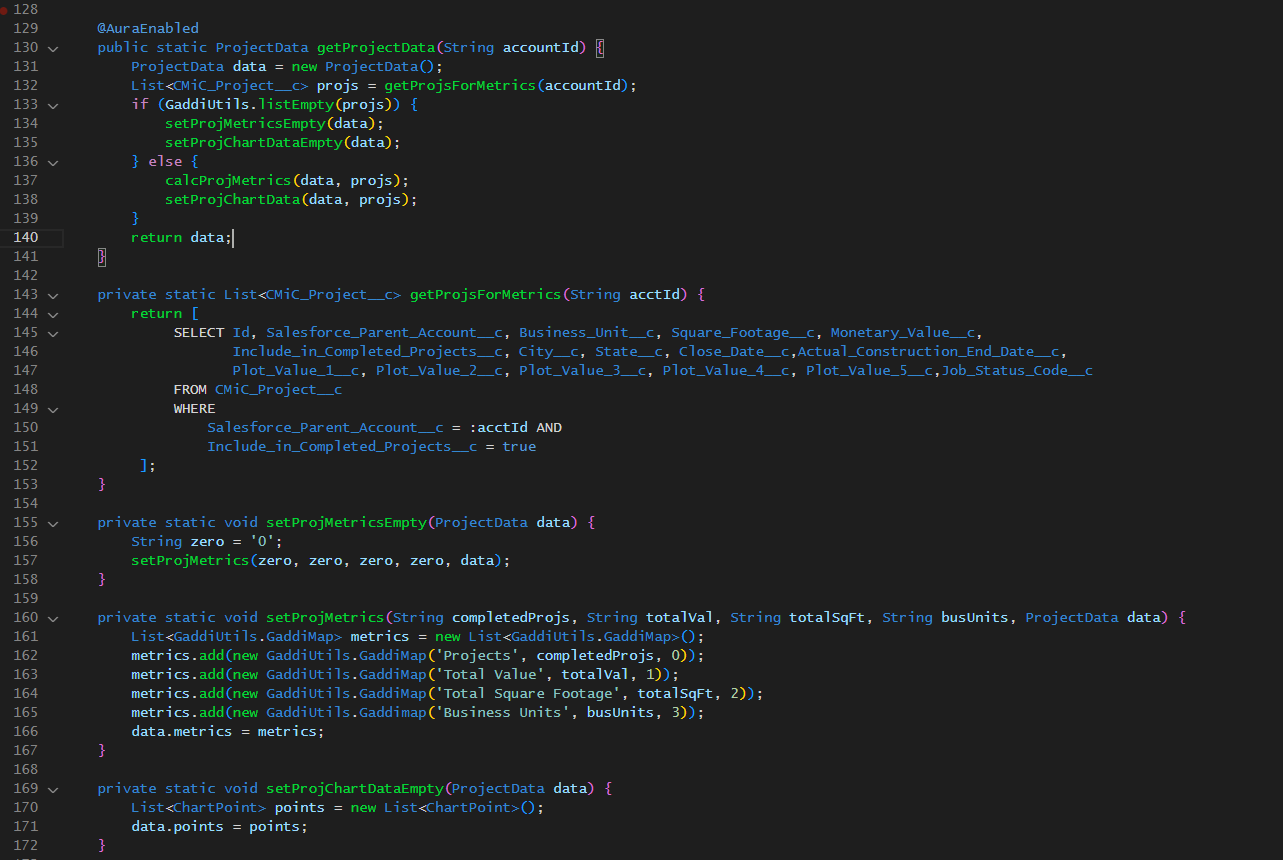Screen dimensions: 1283x860
Task: Collapse the setProjMetrics method fold arrow
Action: [52, 617]
